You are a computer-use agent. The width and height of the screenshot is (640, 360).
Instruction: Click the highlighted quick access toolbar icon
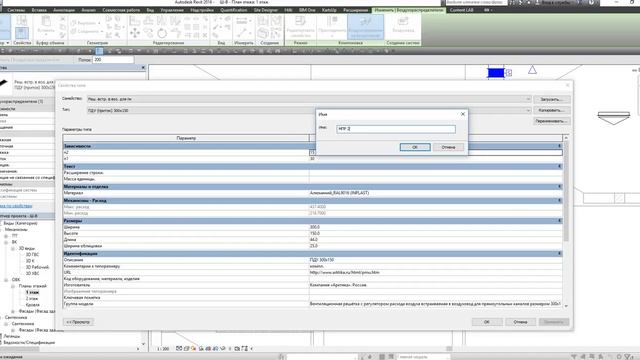[99, 51]
